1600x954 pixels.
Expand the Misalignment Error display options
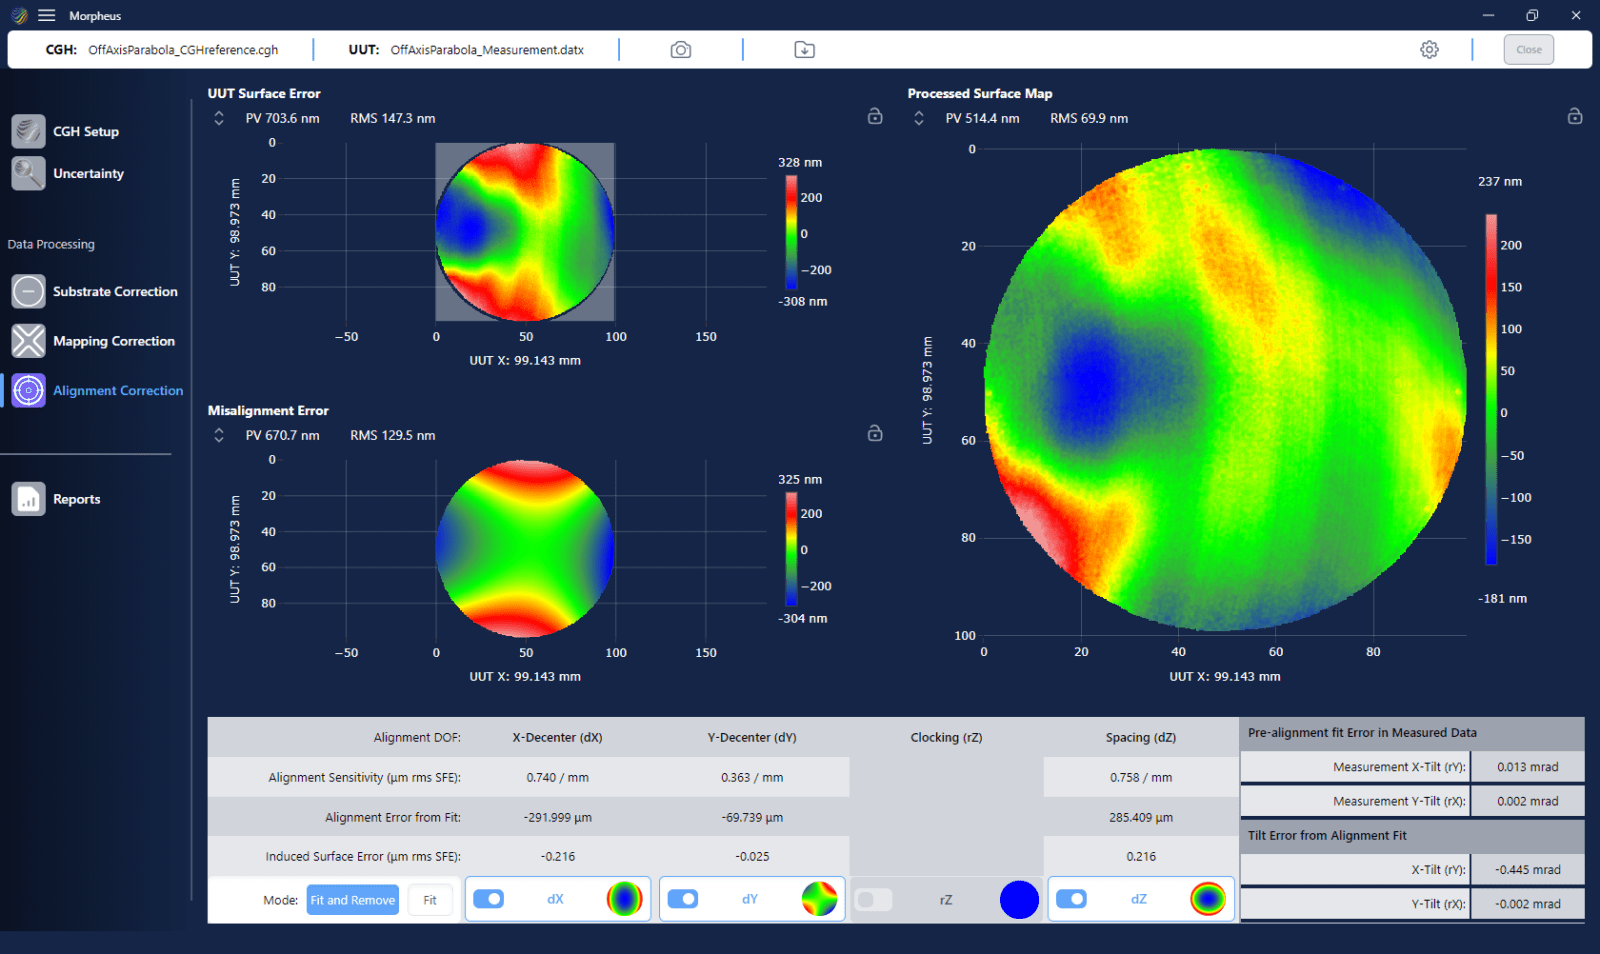pos(219,434)
